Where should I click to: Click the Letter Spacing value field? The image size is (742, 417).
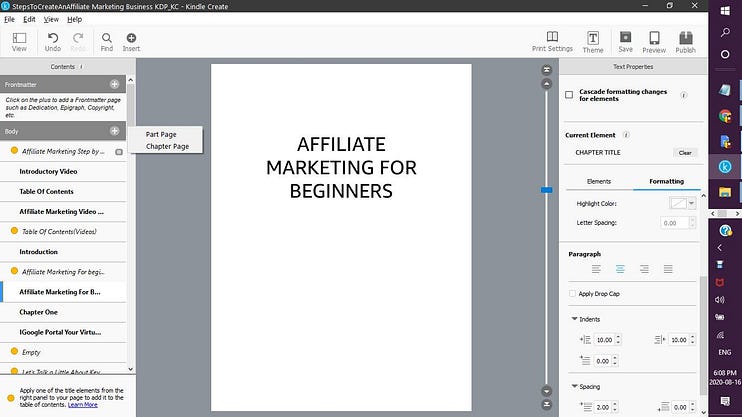(x=674, y=223)
